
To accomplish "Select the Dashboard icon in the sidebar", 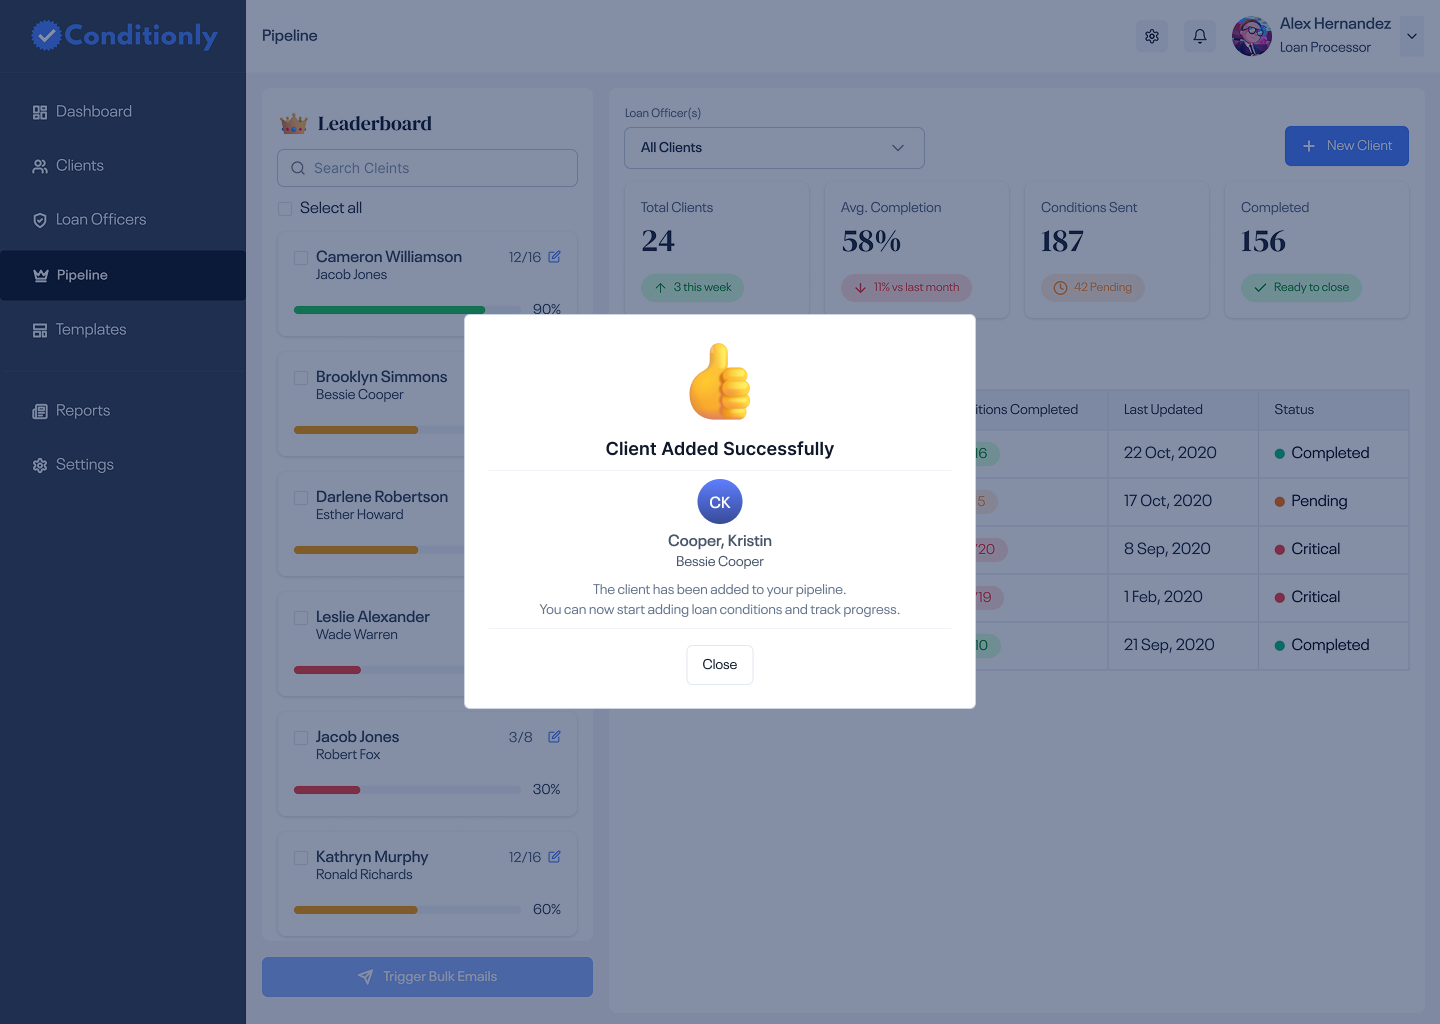I will pos(40,111).
